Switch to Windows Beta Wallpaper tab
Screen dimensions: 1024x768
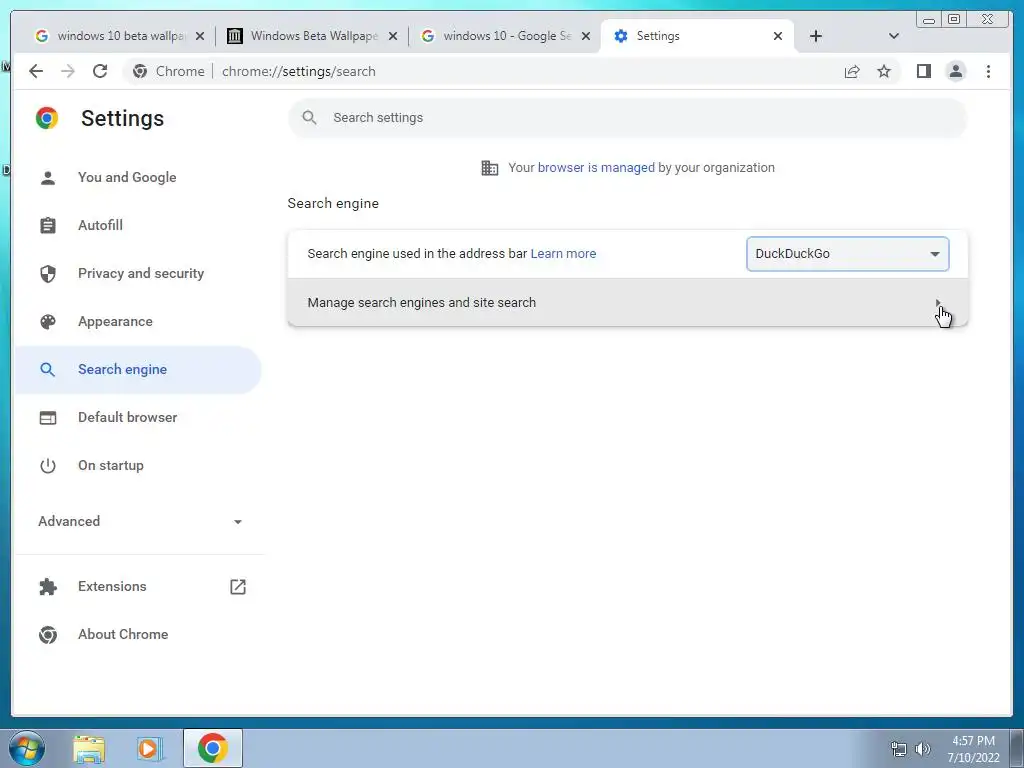click(311, 36)
